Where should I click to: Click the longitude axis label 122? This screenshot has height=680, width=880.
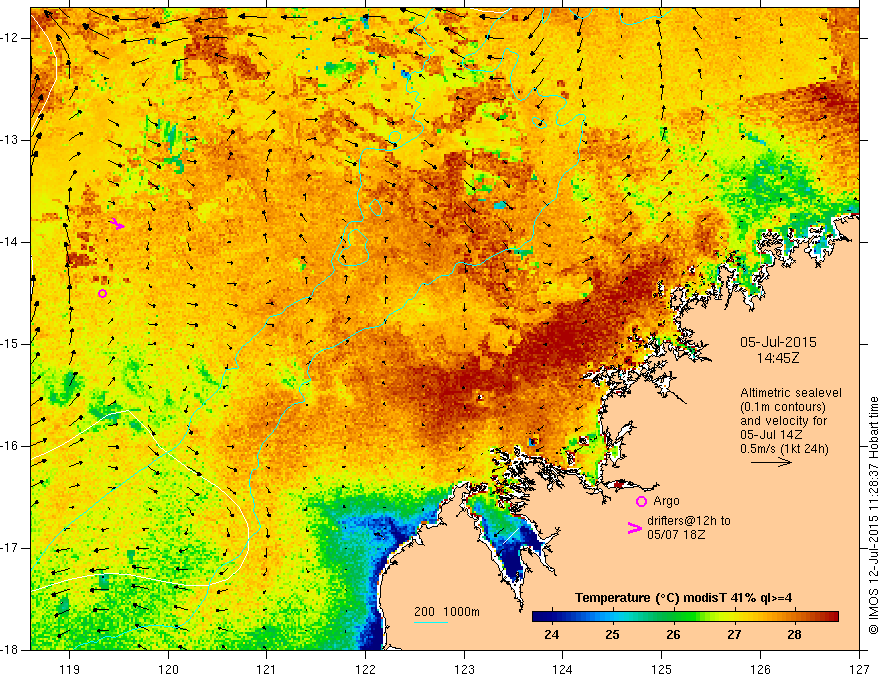365,669
